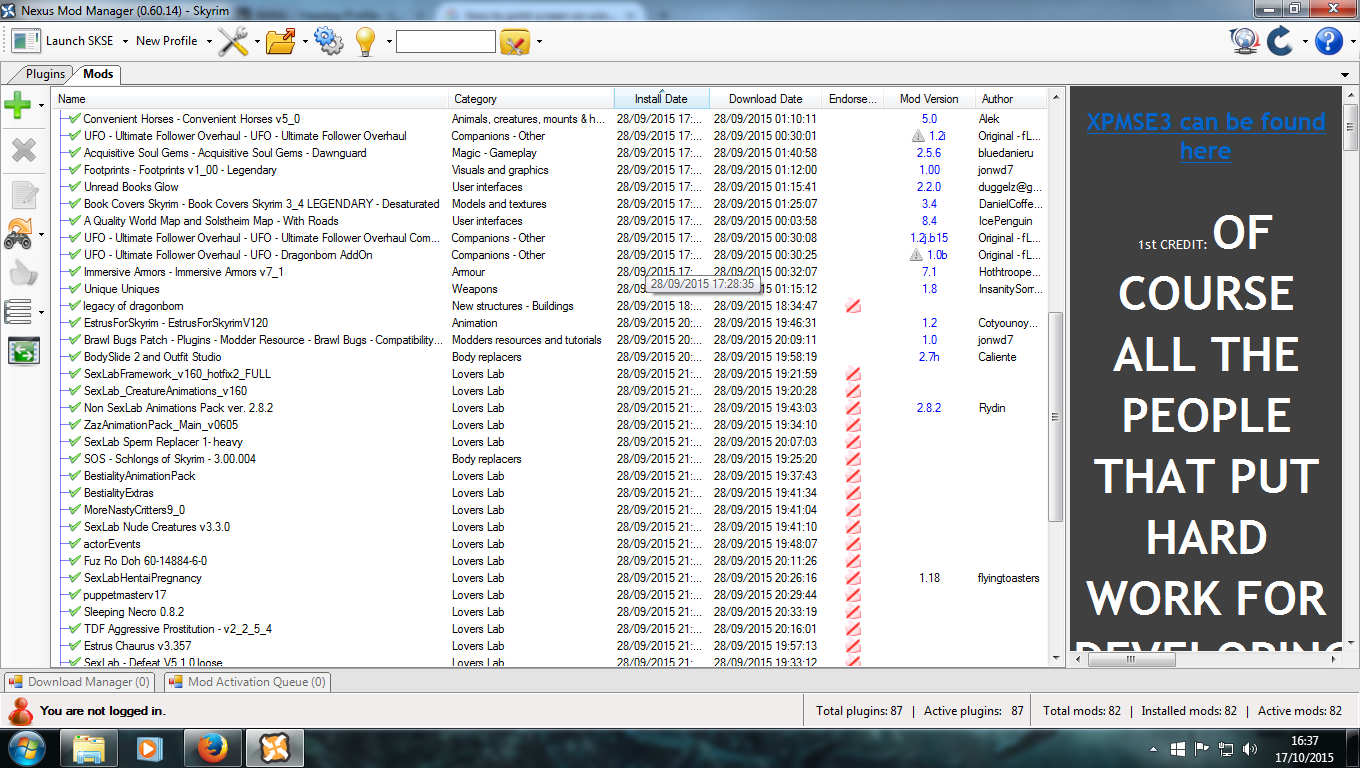Click the category list icon in sidebar
This screenshot has height=768, width=1360.
pyautogui.click(x=19, y=311)
